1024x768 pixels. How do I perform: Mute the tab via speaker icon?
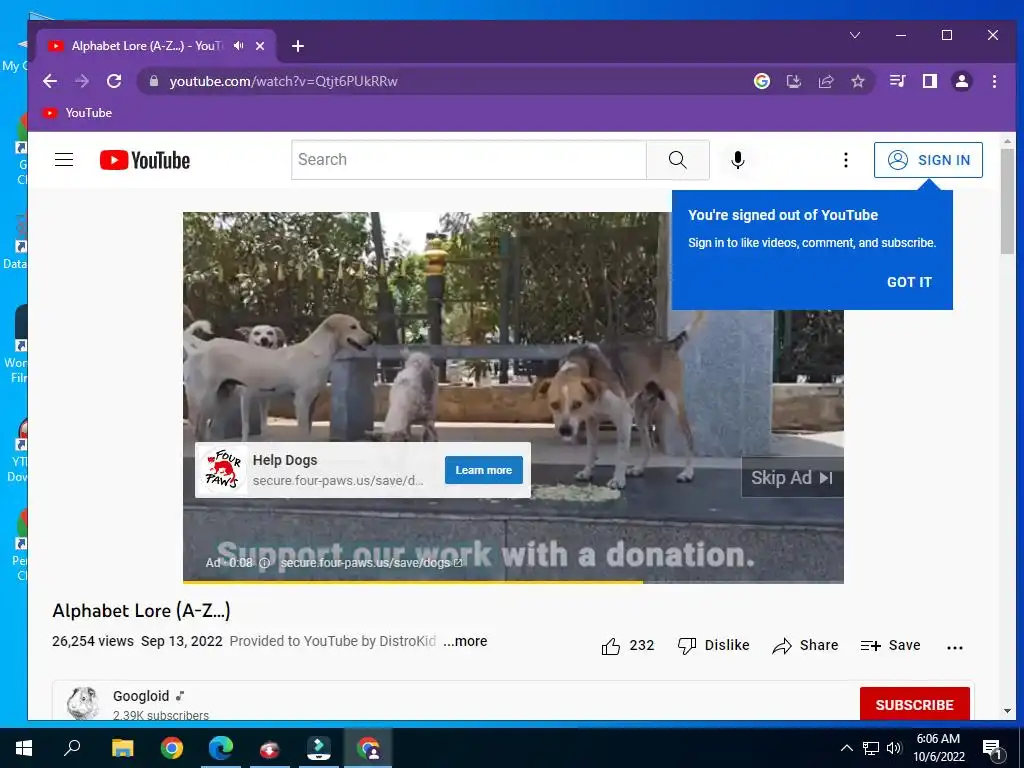pos(239,46)
